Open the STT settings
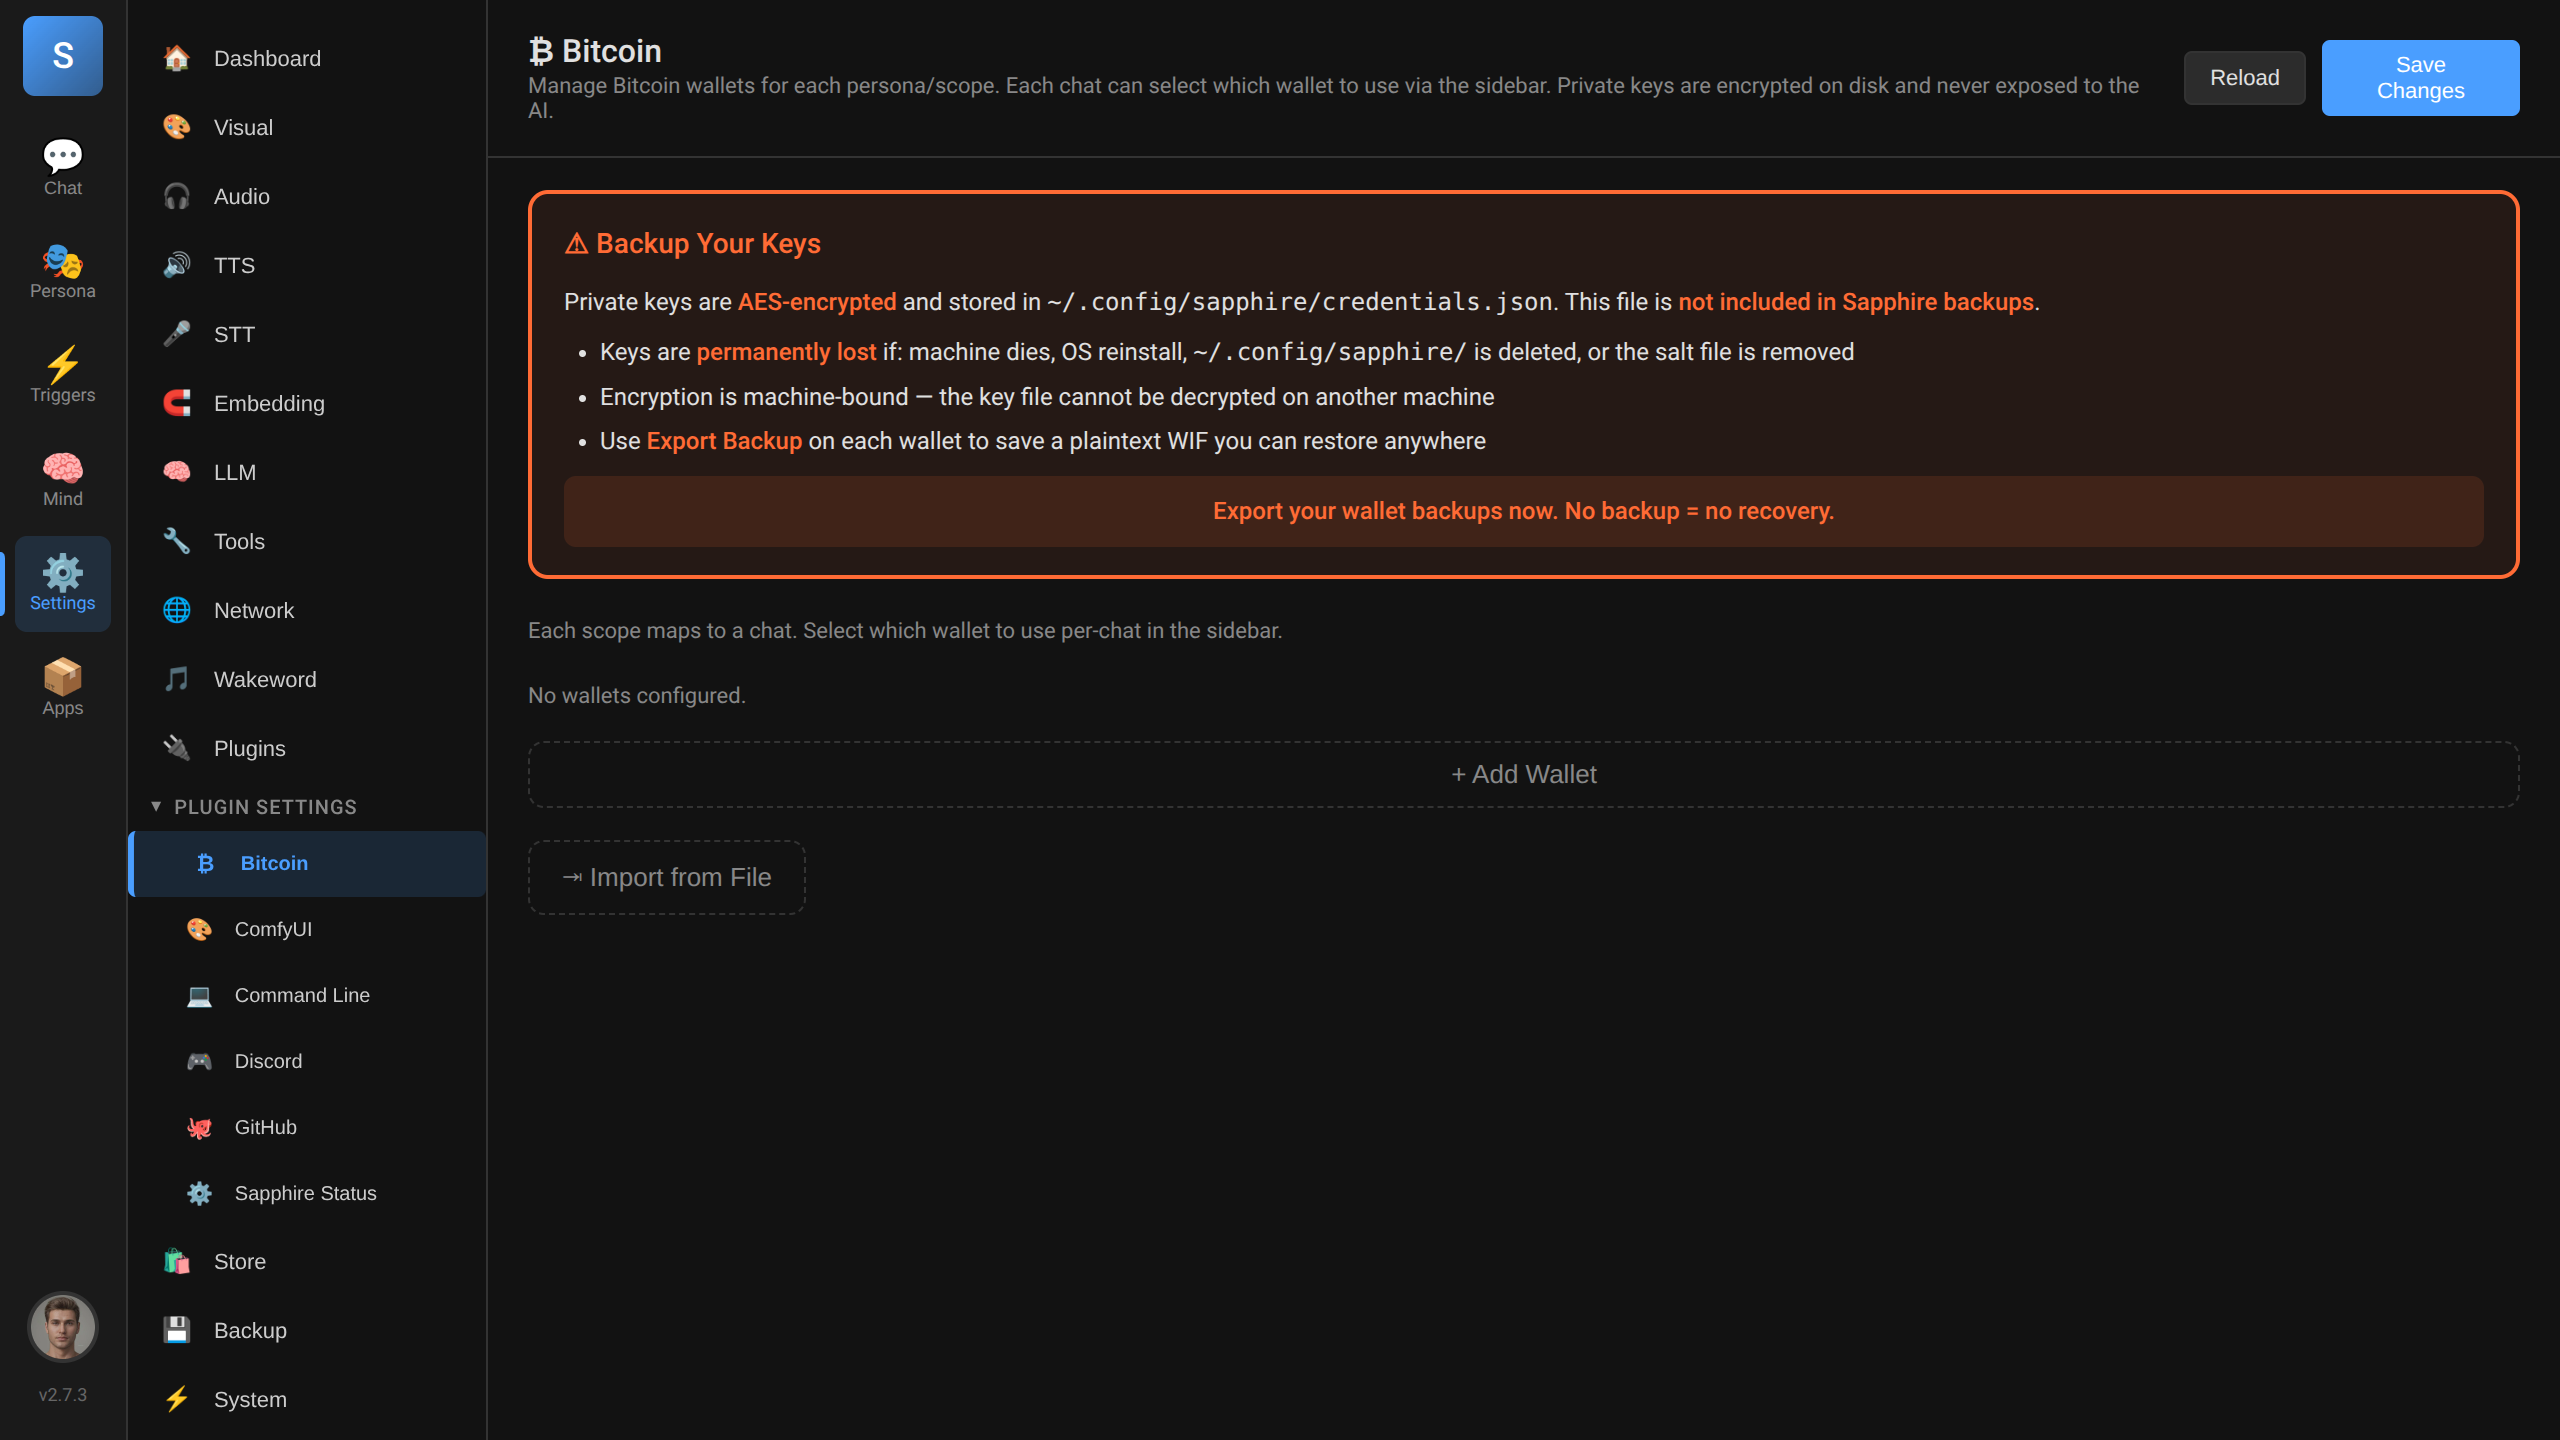Image resolution: width=2560 pixels, height=1440 pixels. pyautogui.click(x=307, y=334)
